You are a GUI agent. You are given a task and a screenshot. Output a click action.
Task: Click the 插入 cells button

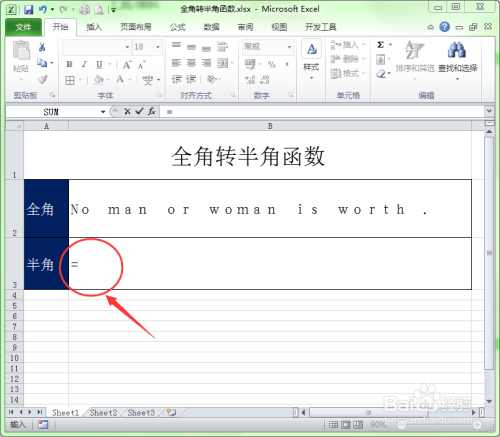click(348, 45)
